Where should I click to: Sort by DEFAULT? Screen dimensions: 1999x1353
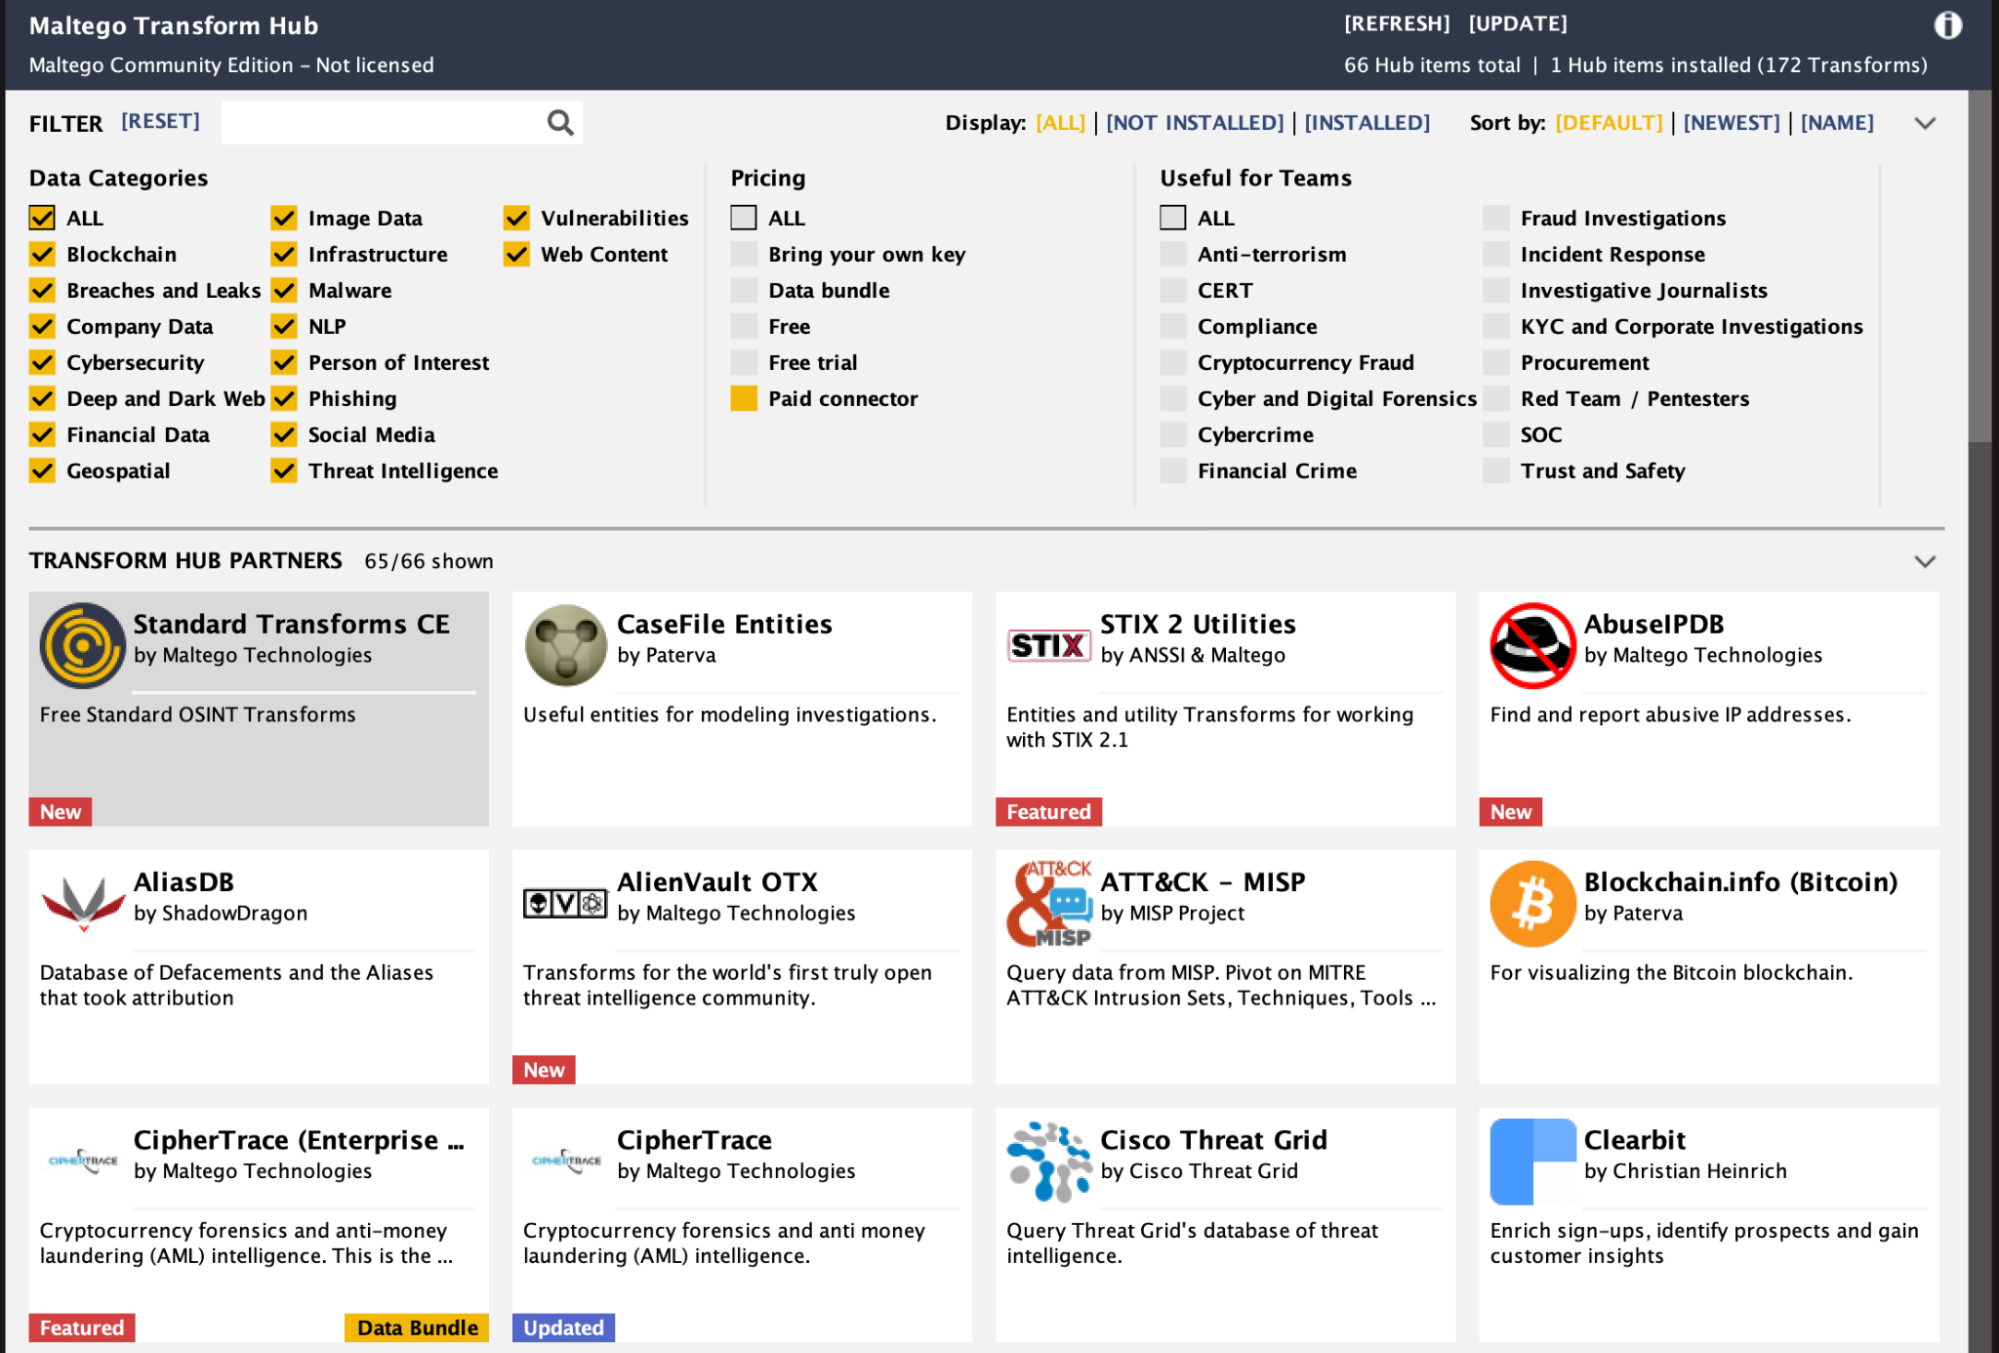click(x=1608, y=123)
